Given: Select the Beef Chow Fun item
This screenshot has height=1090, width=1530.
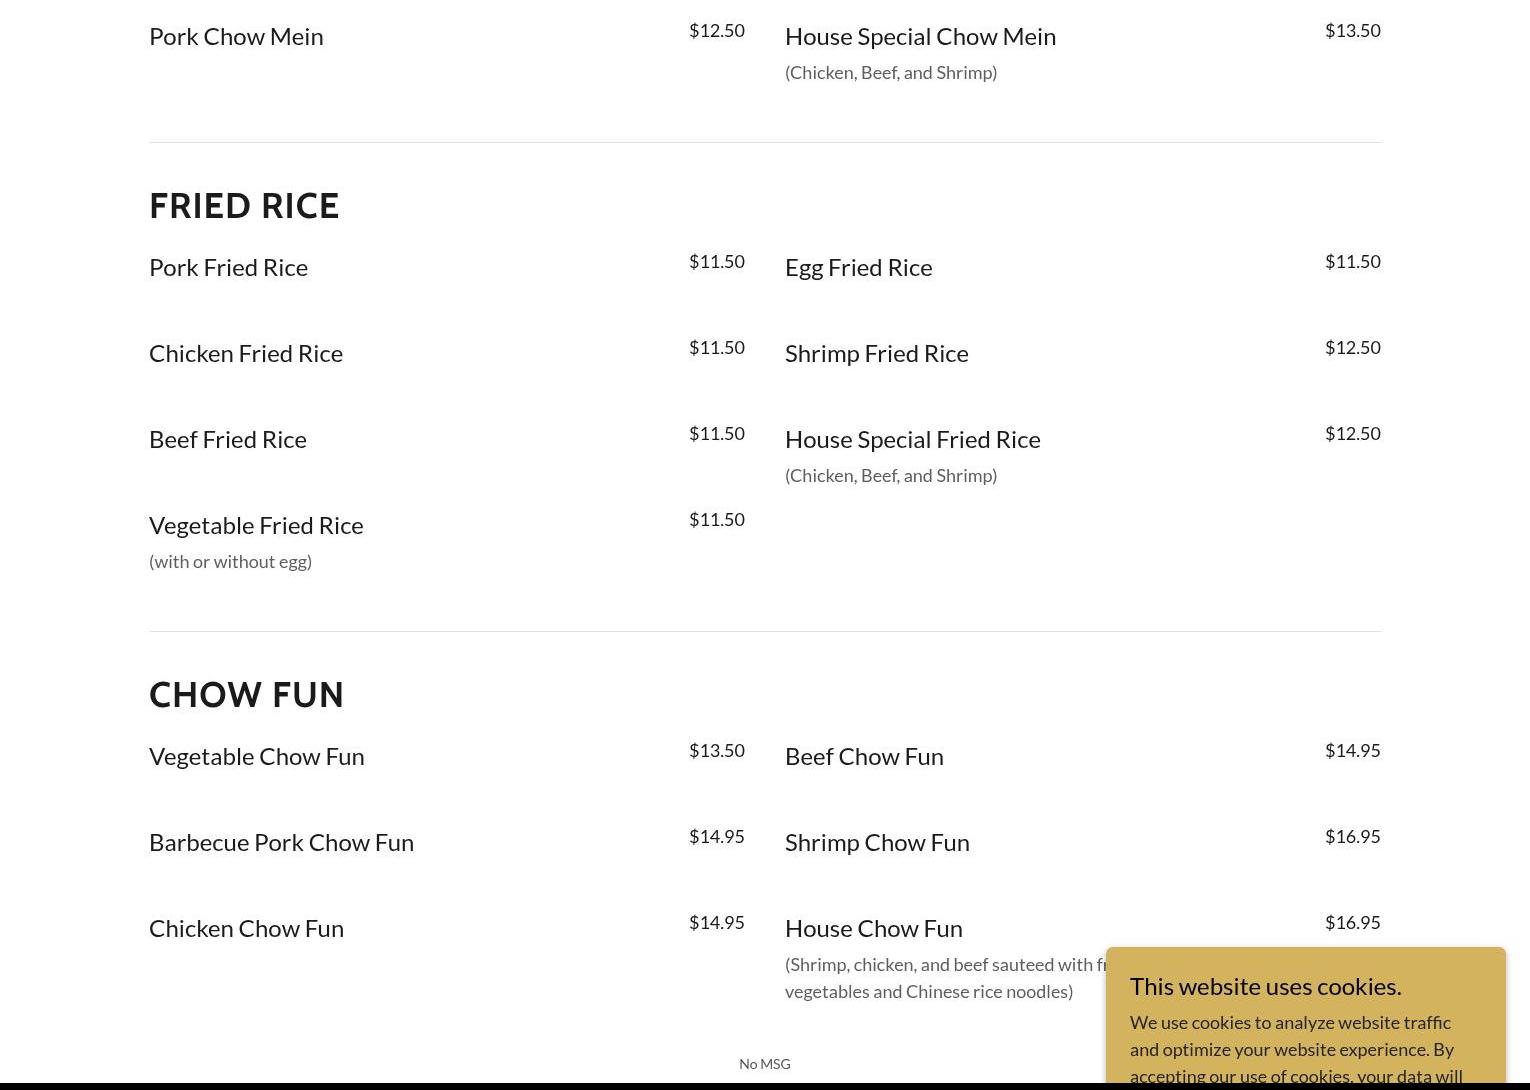Looking at the screenshot, I should 864,756.
